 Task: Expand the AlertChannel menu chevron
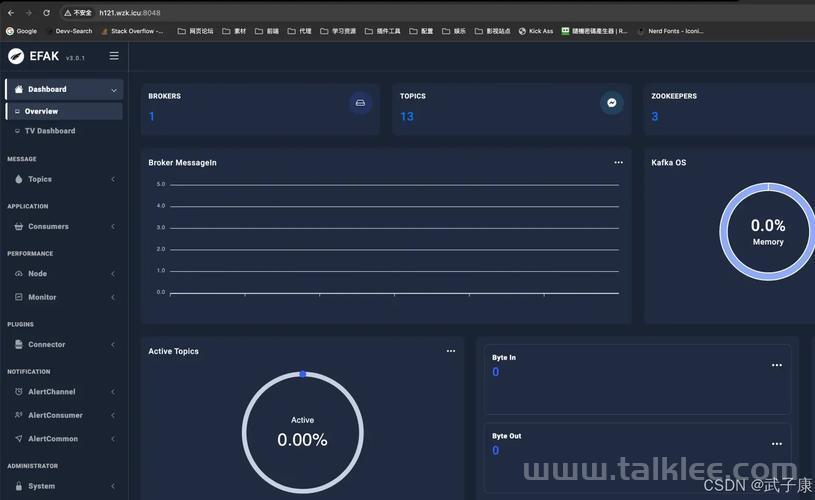pyautogui.click(x=113, y=392)
